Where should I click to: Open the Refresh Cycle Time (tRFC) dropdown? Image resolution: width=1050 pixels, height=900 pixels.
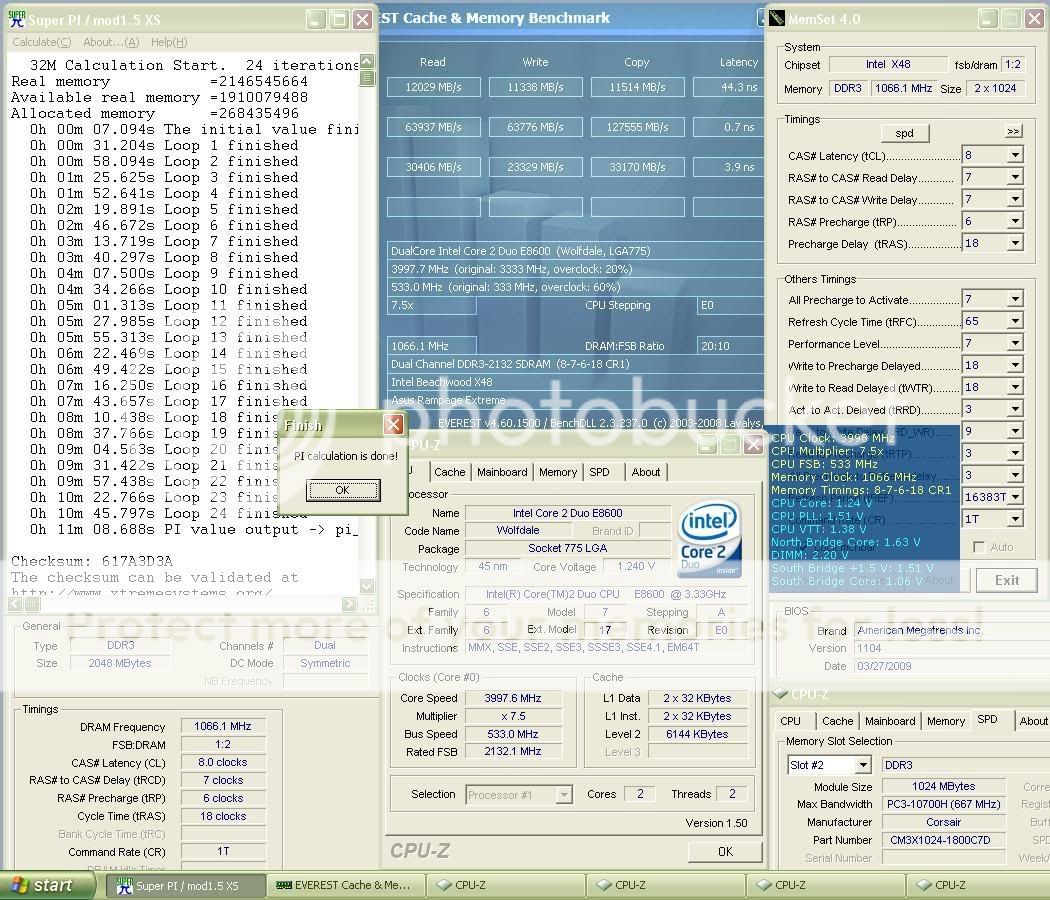coord(1015,321)
